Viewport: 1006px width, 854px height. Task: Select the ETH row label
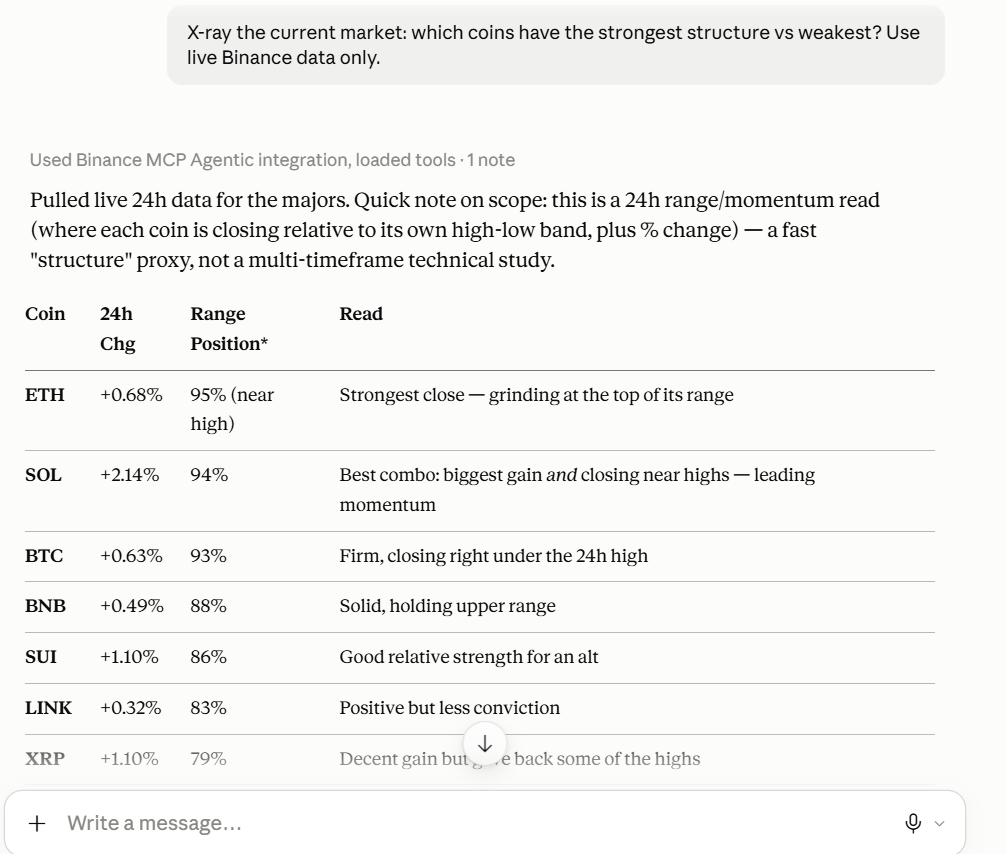[45, 395]
